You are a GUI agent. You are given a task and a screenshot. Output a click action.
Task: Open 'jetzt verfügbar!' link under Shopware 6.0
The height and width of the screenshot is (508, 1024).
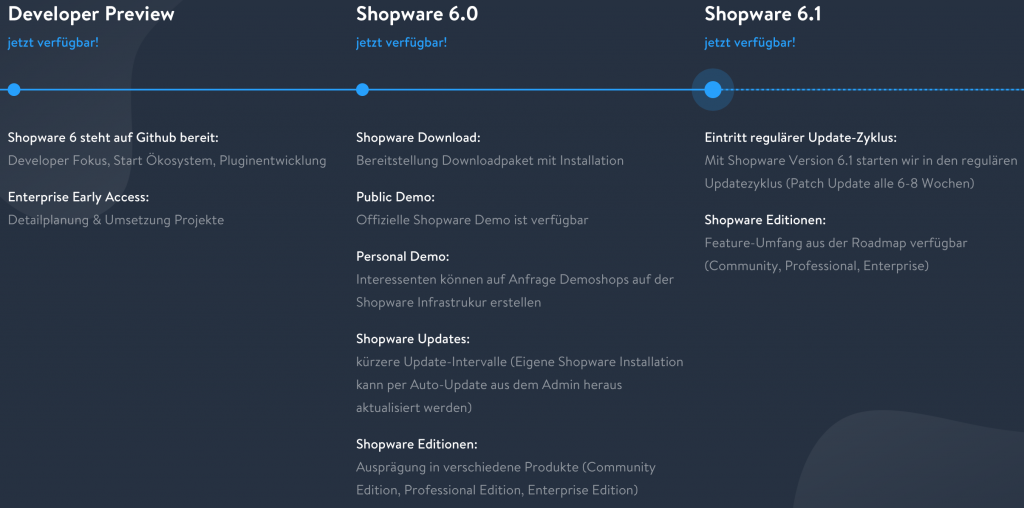(402, 43)
